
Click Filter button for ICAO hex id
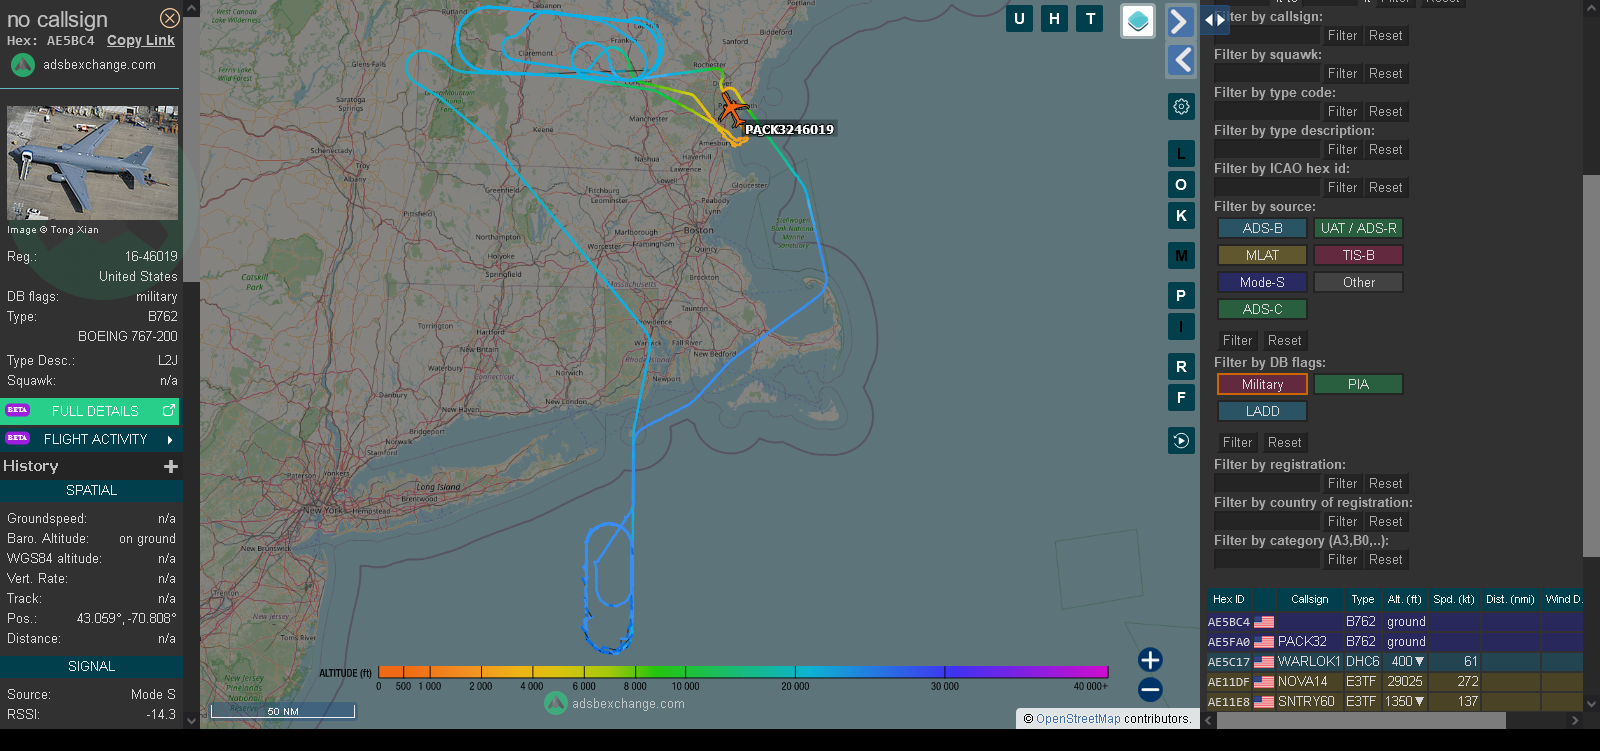(x=1342, y=188)
